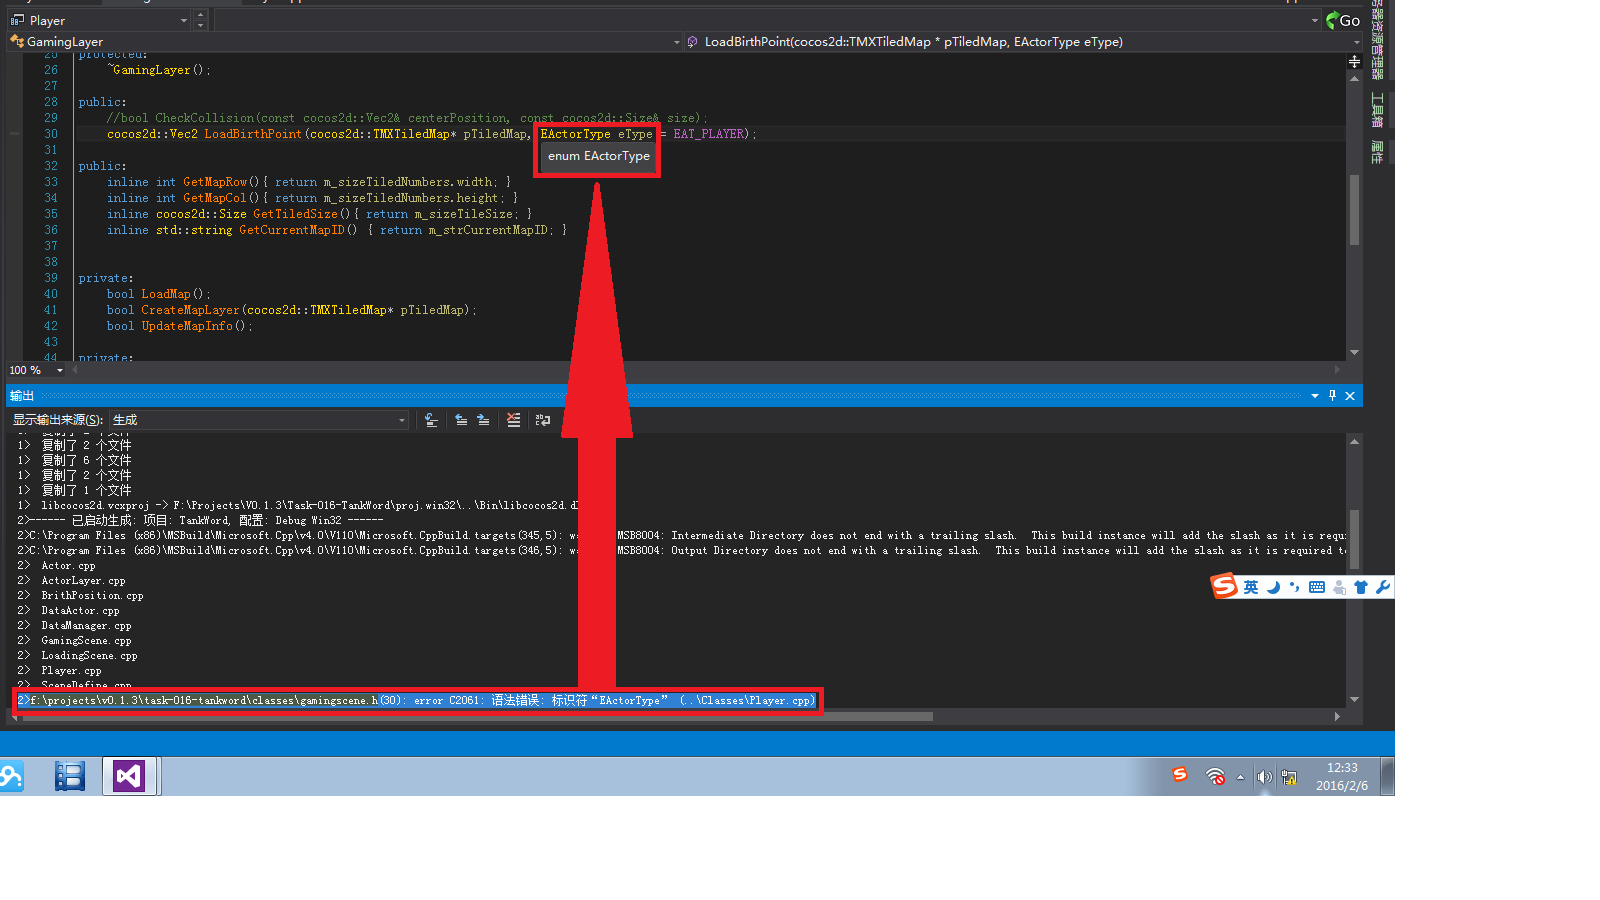The image size is (1600, 900).
Task: Close the 输出 output panel
Action: [x=1350, y=396]
